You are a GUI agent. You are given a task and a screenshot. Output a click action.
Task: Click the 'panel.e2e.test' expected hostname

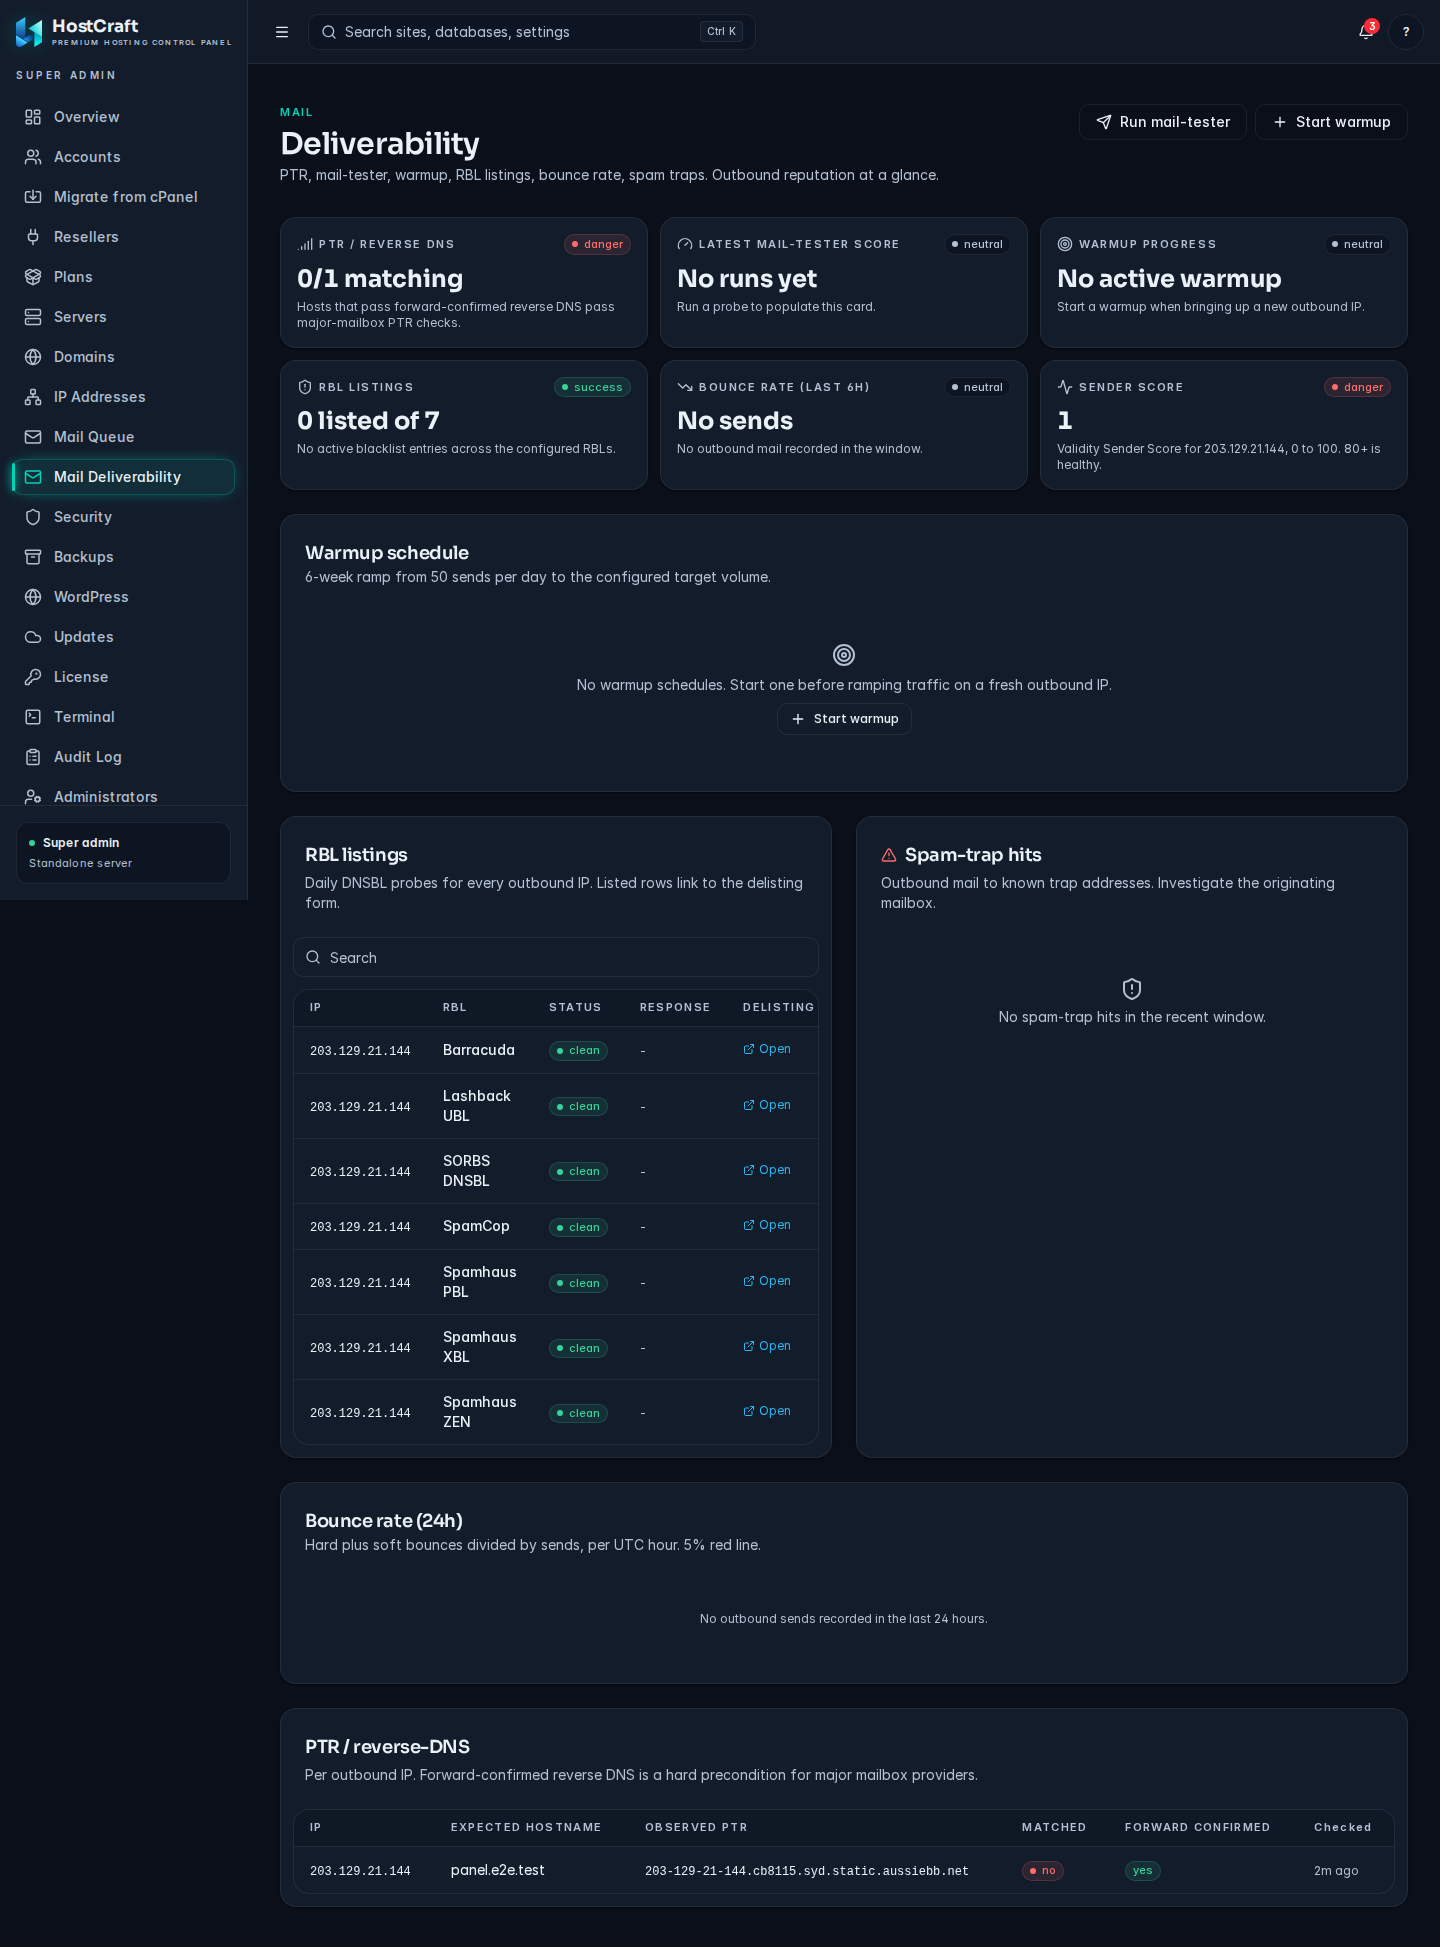pos(498,1870)
